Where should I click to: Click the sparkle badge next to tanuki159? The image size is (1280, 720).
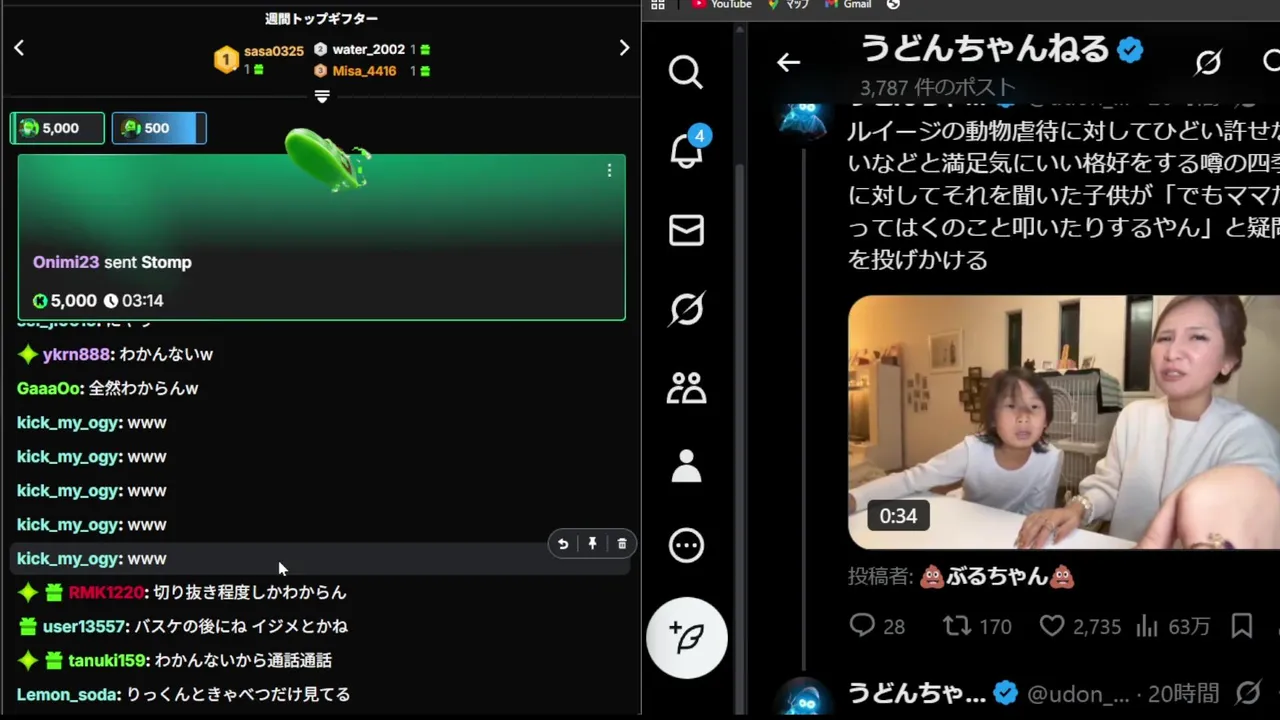[28, 660]
